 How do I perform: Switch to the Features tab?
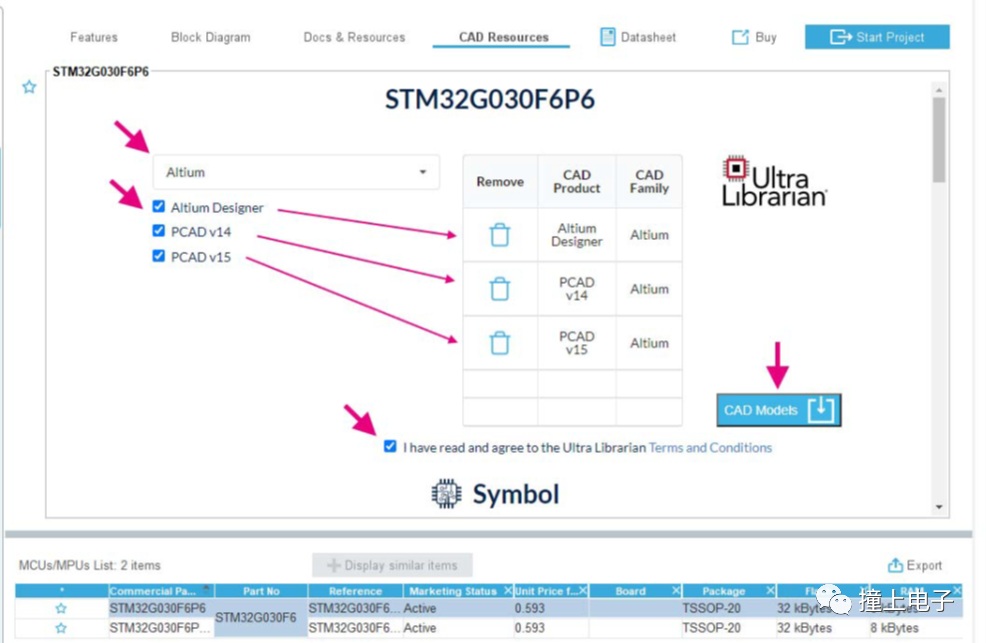94,37
